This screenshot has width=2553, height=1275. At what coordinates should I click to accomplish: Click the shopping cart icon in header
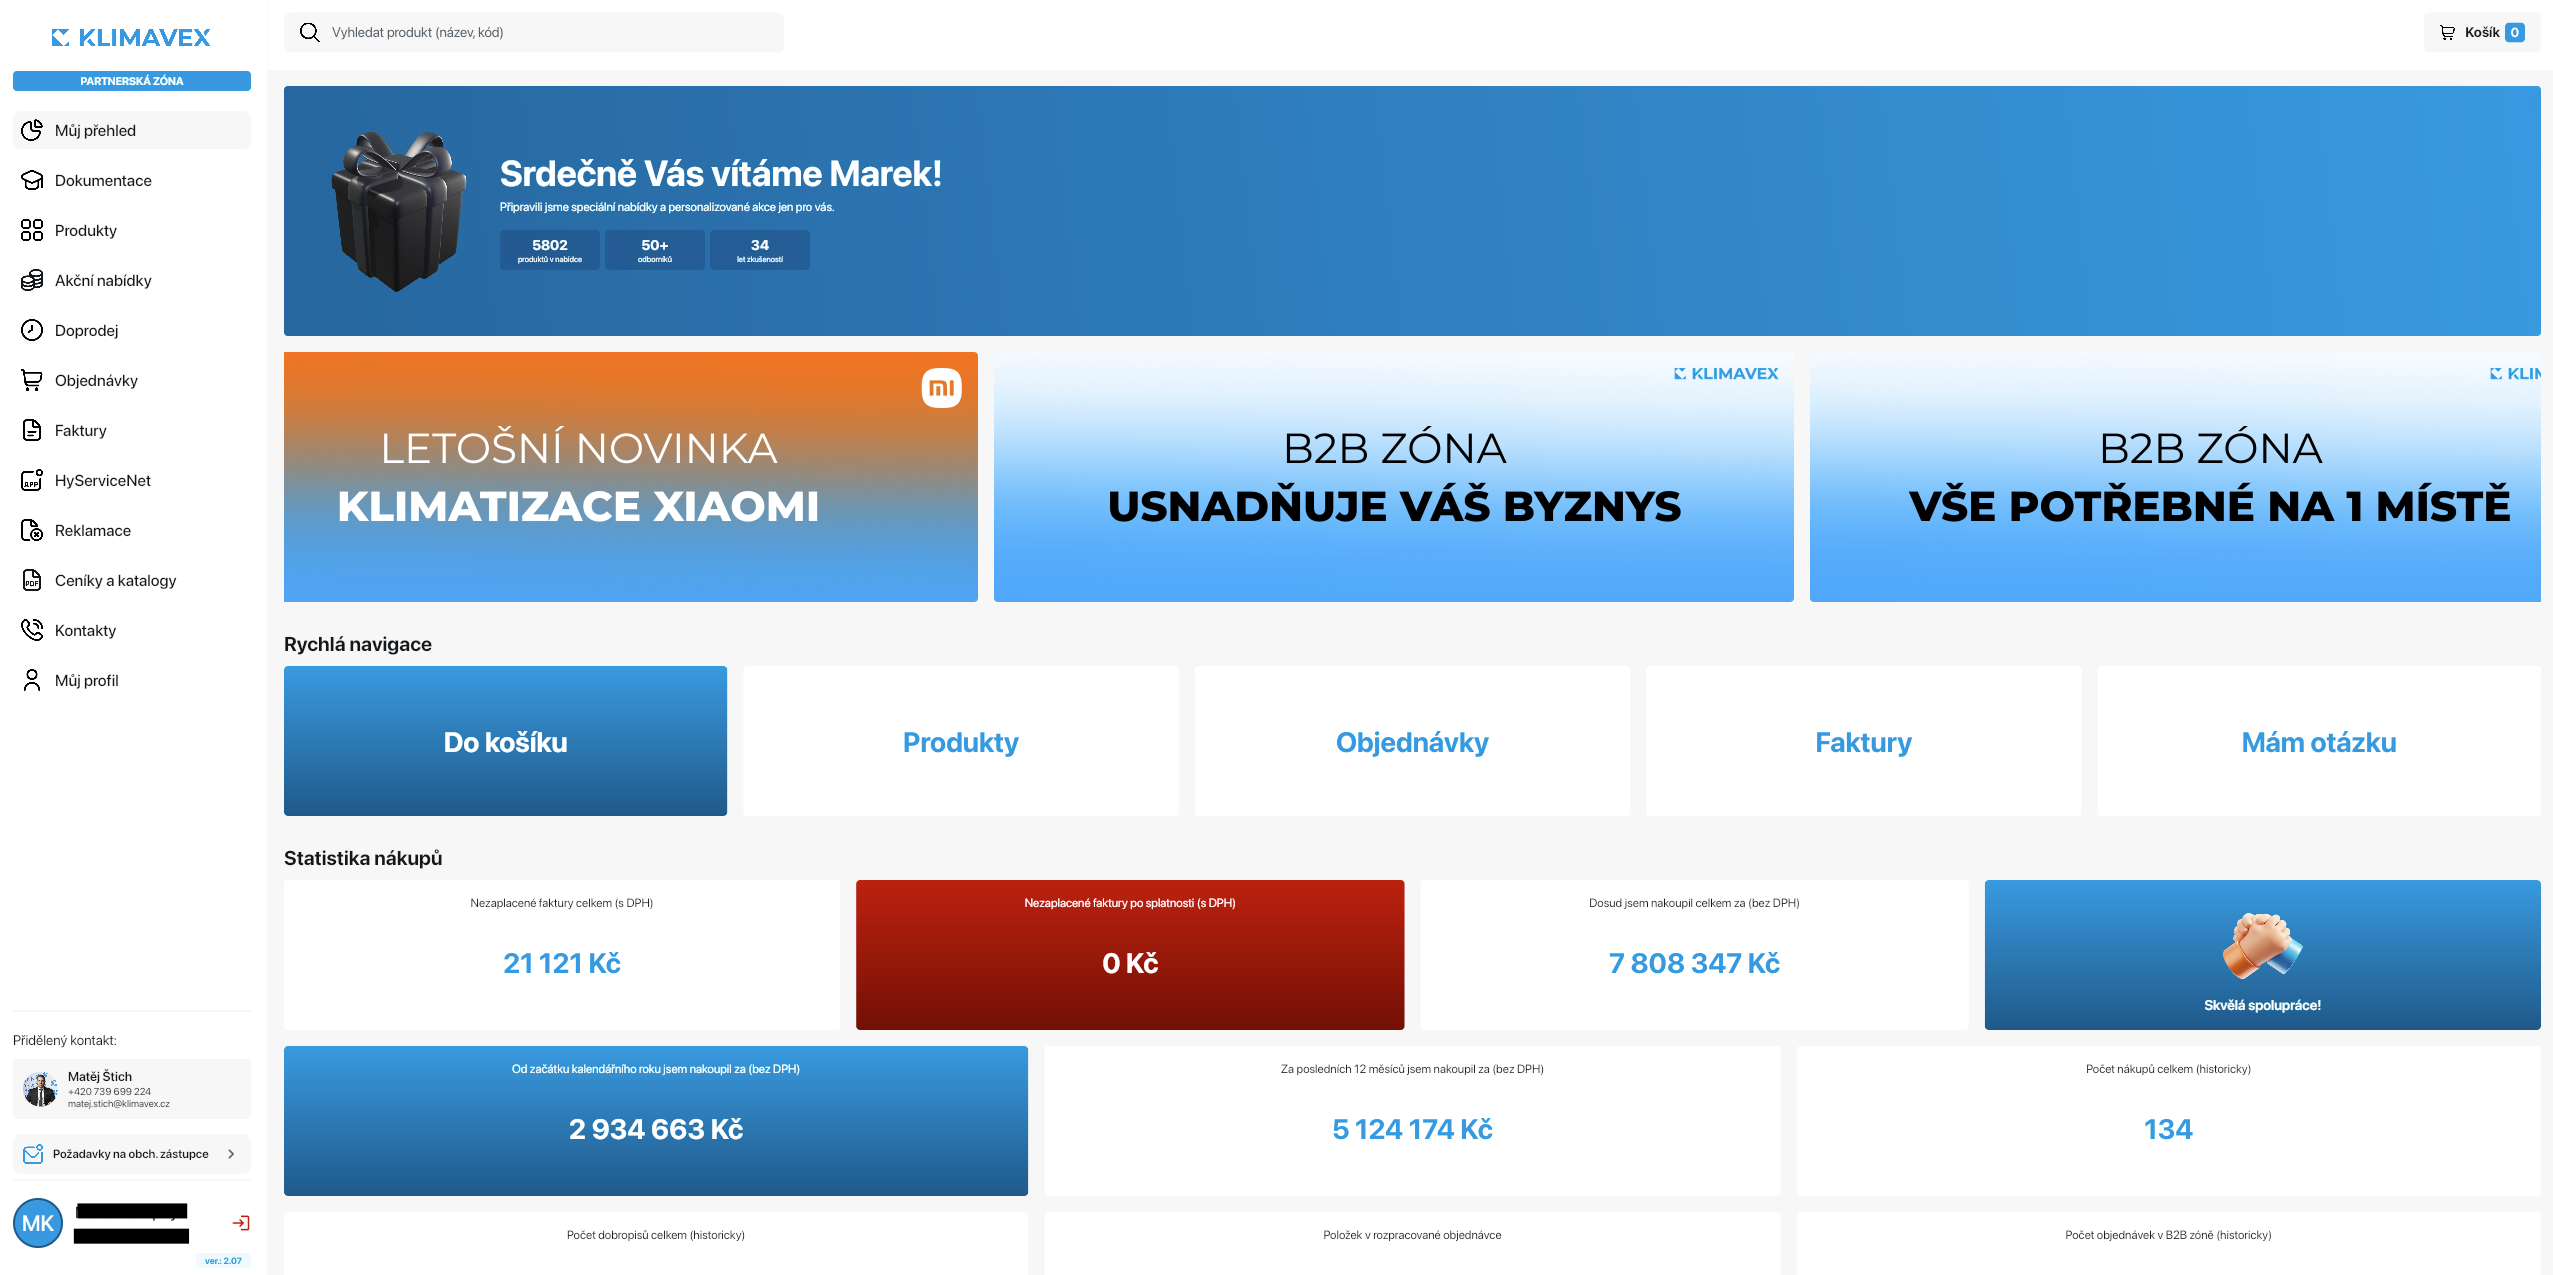(2447, 33)
